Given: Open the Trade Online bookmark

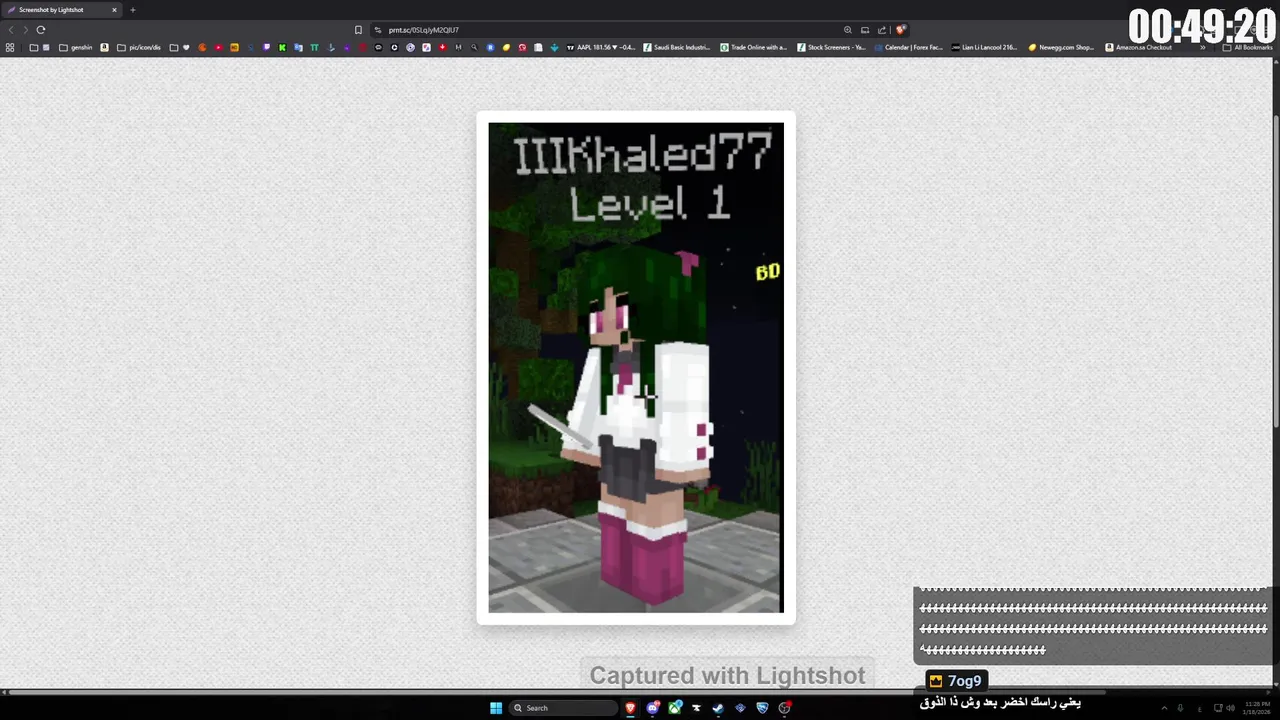Looking at the screenshot, I should coord(754,47).
